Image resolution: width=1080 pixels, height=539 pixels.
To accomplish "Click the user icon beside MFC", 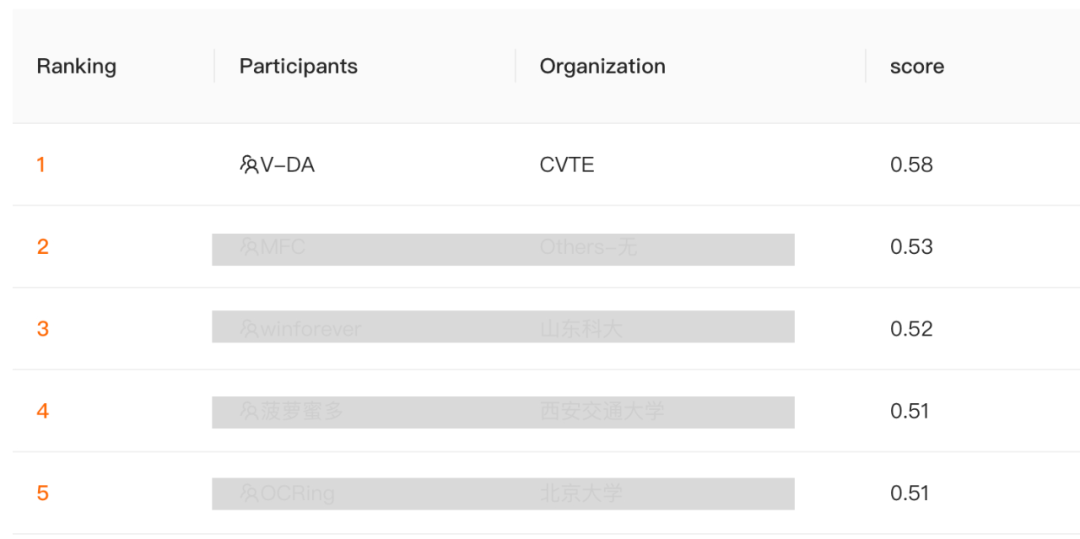I will click(249, 247).
